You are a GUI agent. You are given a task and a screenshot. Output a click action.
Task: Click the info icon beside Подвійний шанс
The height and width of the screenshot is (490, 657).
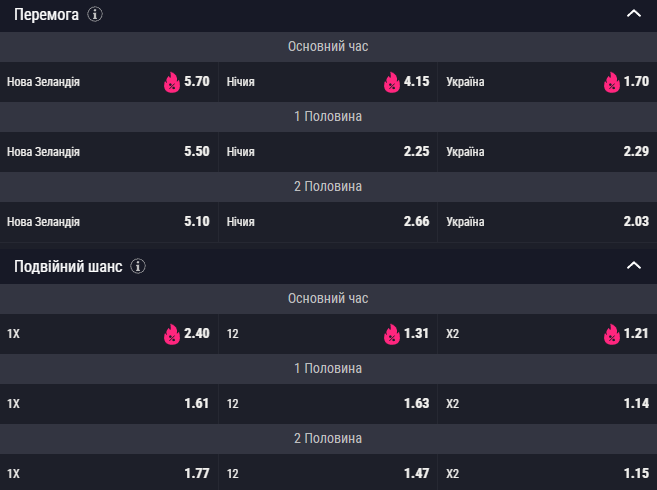pos(138,266)
